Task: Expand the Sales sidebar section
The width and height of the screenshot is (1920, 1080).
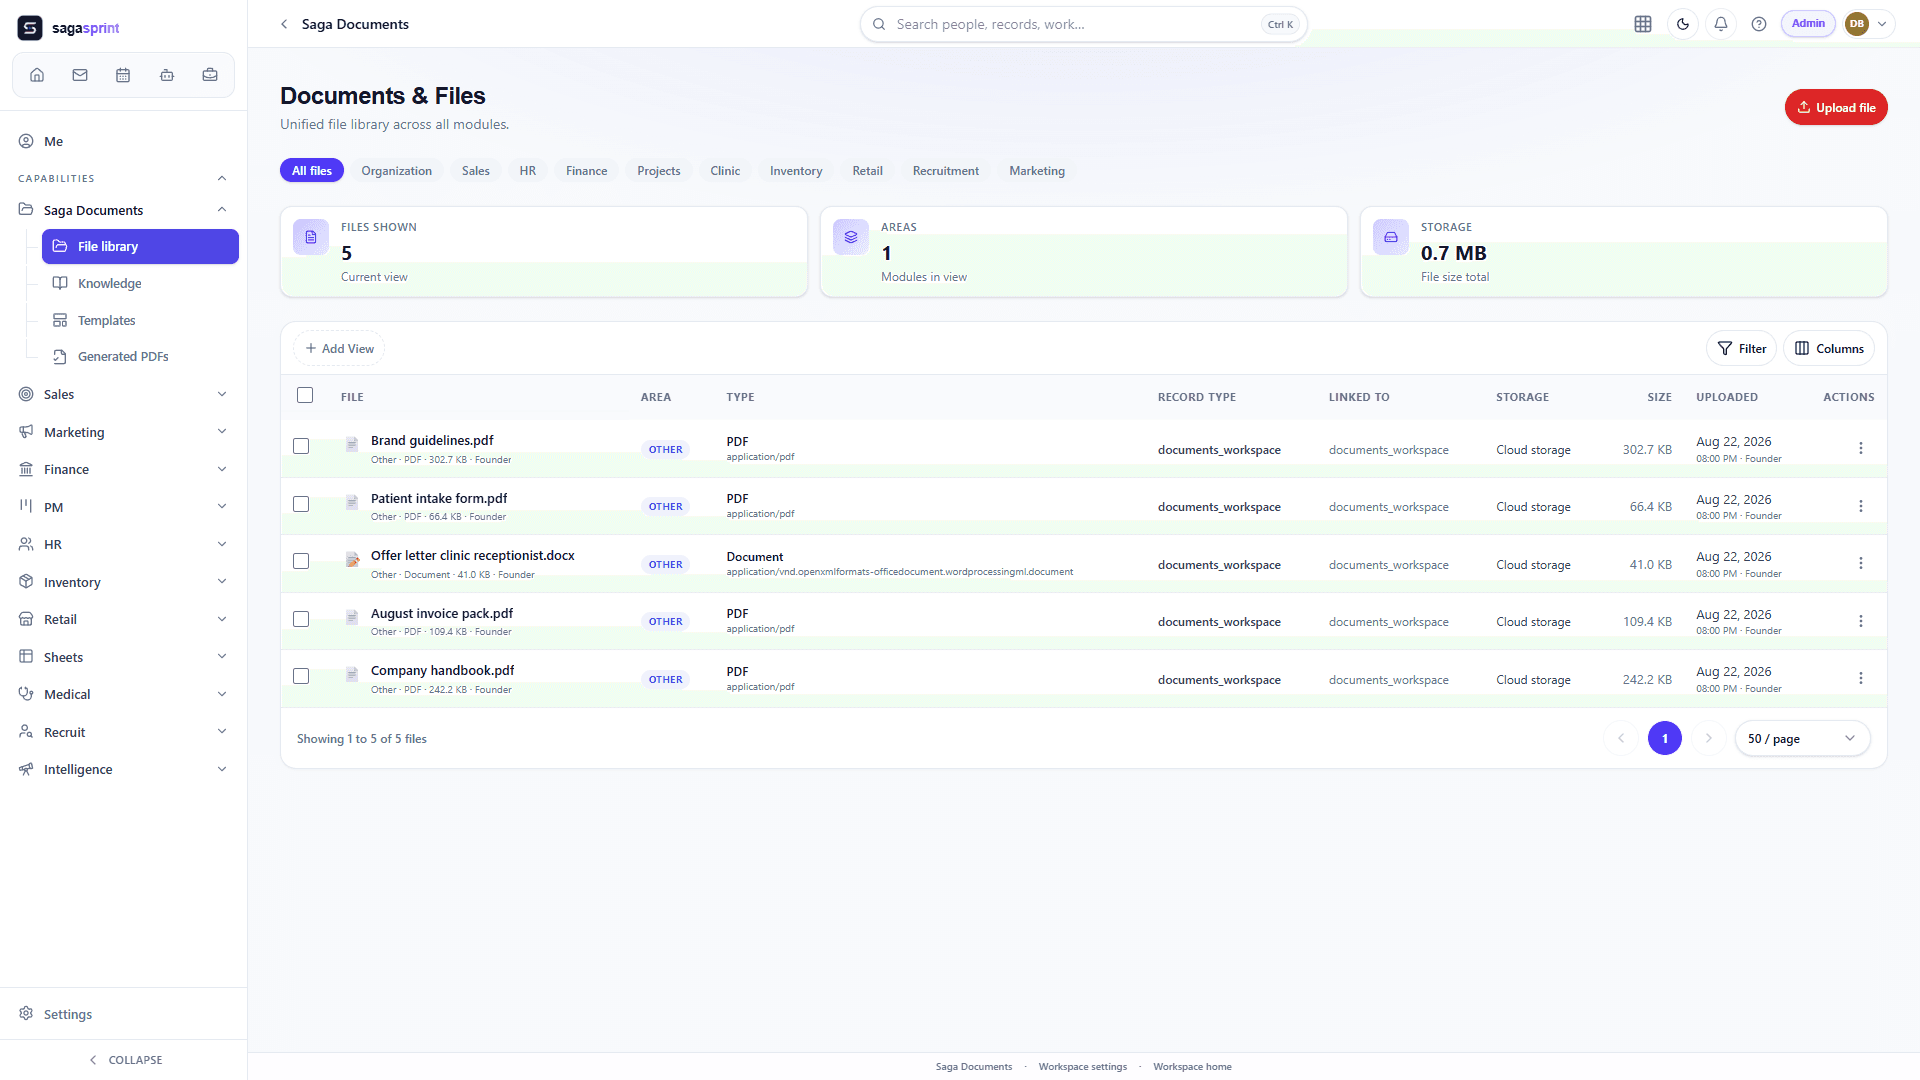Action: click(x=222, y=394)
